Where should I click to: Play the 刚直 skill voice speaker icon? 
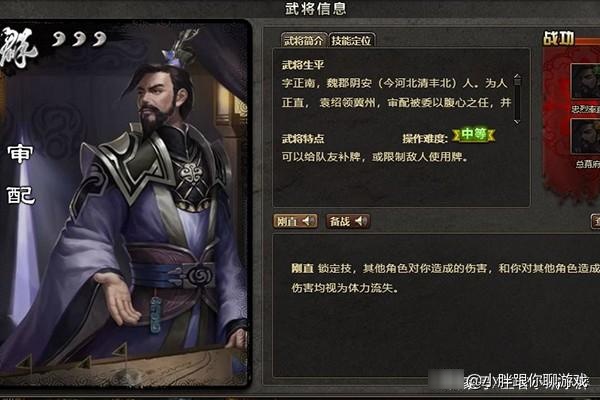[308, 221]
